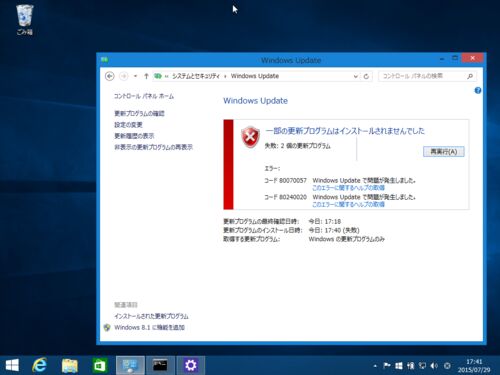This screenshot has width=500, height=375.
Task: Open the PC settings gear on taskbar
Action: (x=191, y=365)
